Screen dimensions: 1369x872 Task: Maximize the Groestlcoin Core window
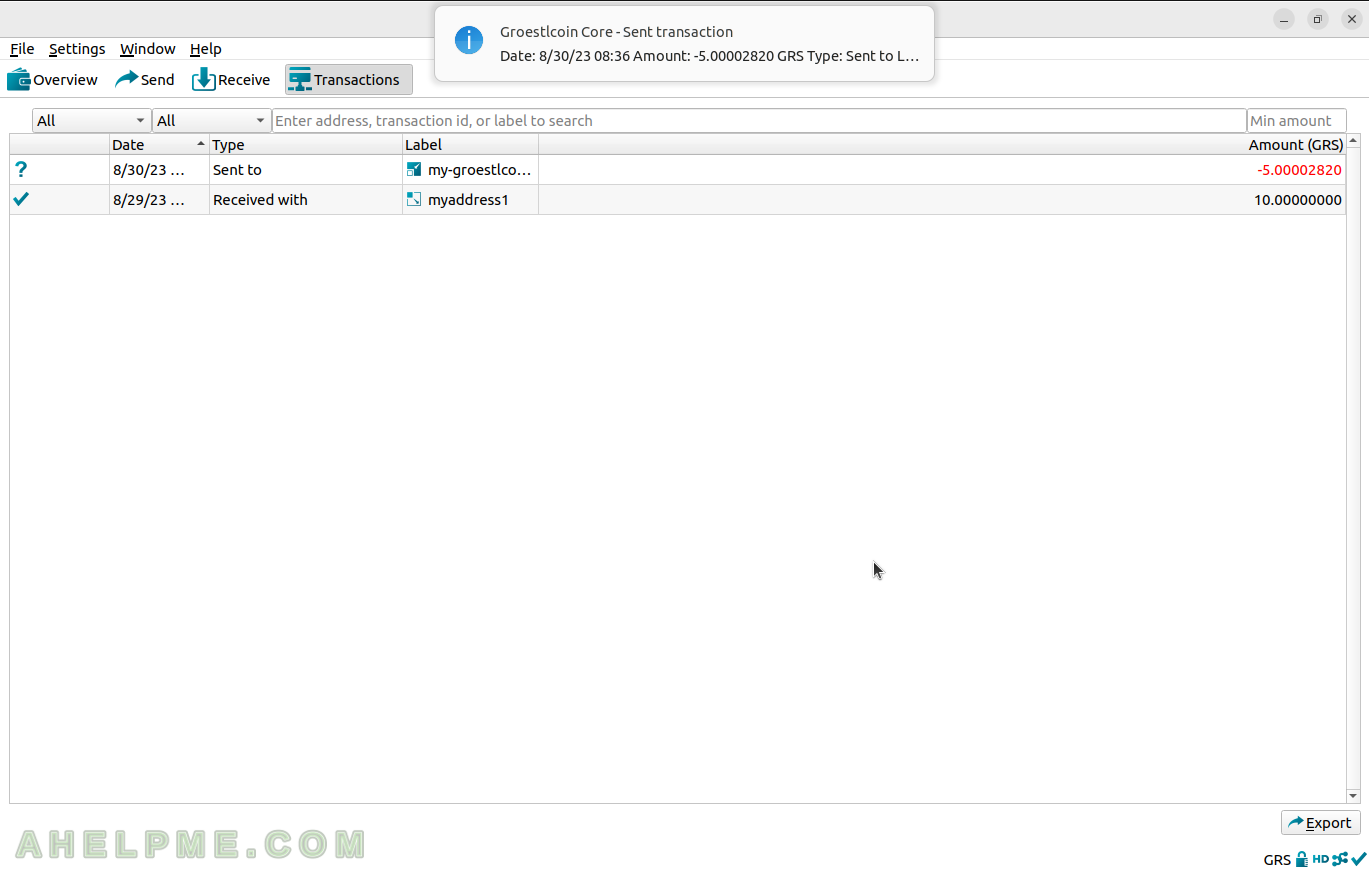pos(1318,19)
